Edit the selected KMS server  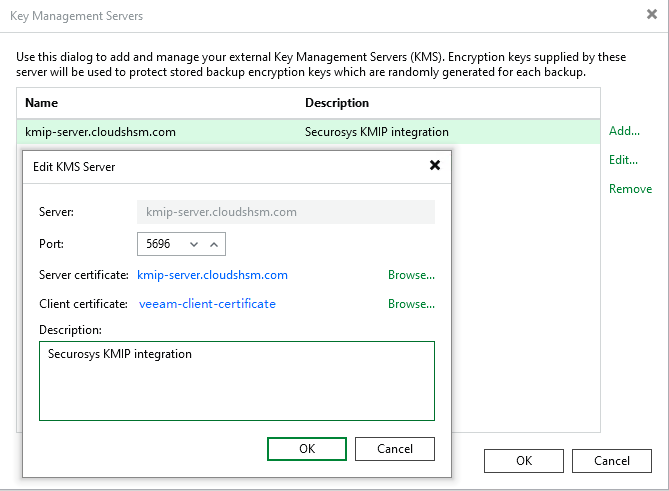(x=623, y=160)
